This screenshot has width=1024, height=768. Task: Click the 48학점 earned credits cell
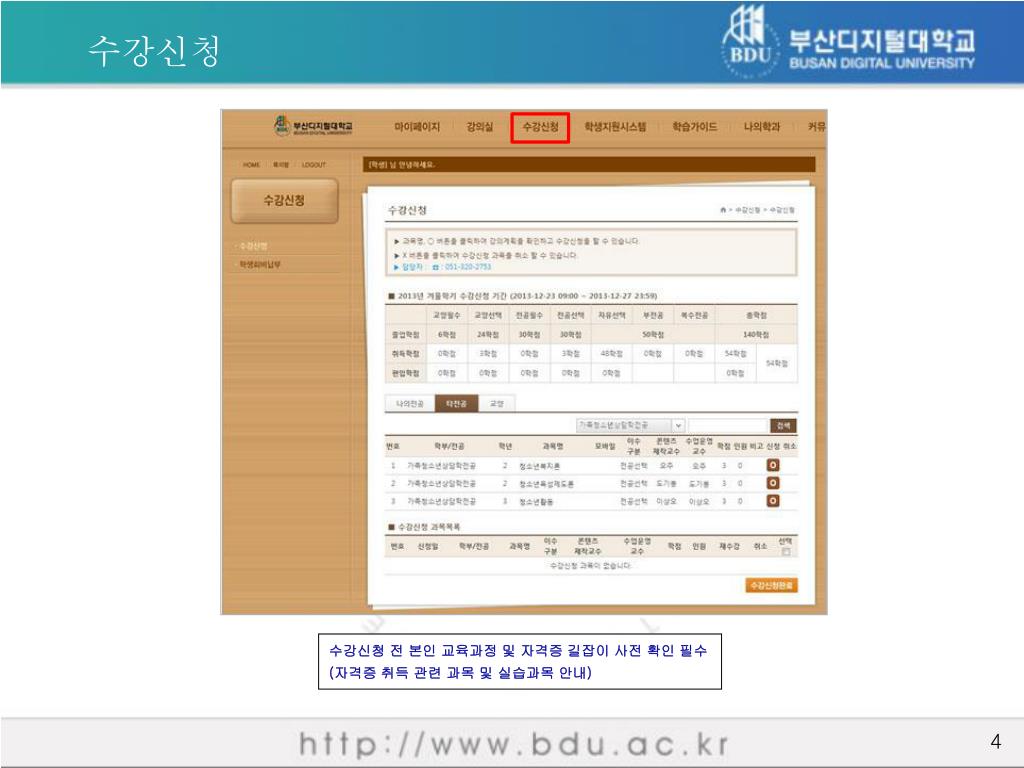[x=611, y=353]
